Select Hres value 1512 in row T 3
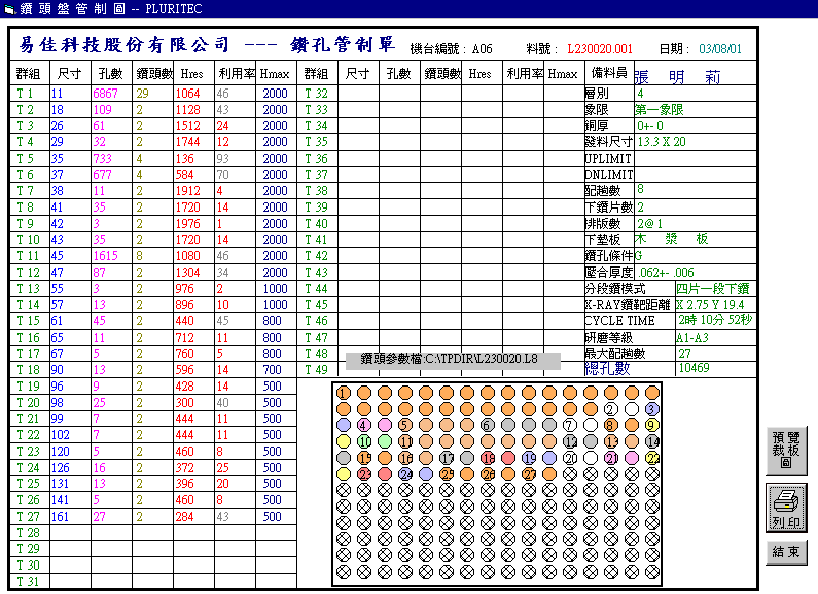 pyautogui.click(x=188, y=126)
